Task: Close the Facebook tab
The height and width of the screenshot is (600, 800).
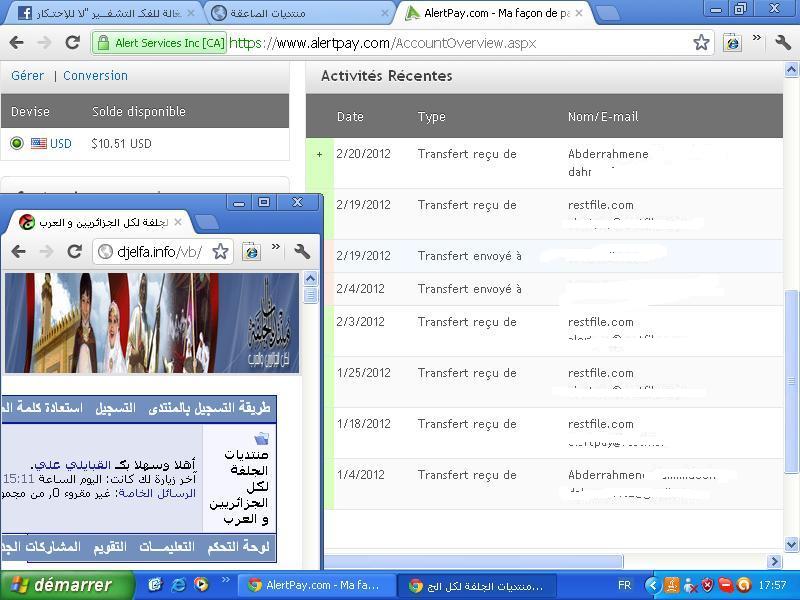Action: [191, 13]
